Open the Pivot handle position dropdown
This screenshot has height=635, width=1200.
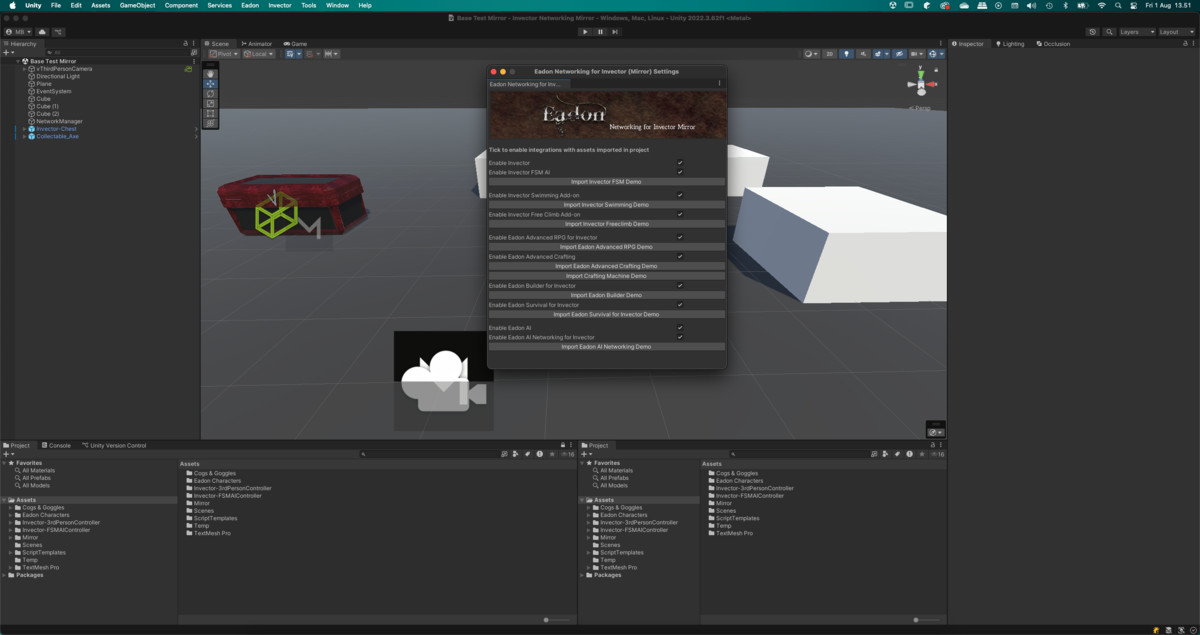(x=223, y=54)
